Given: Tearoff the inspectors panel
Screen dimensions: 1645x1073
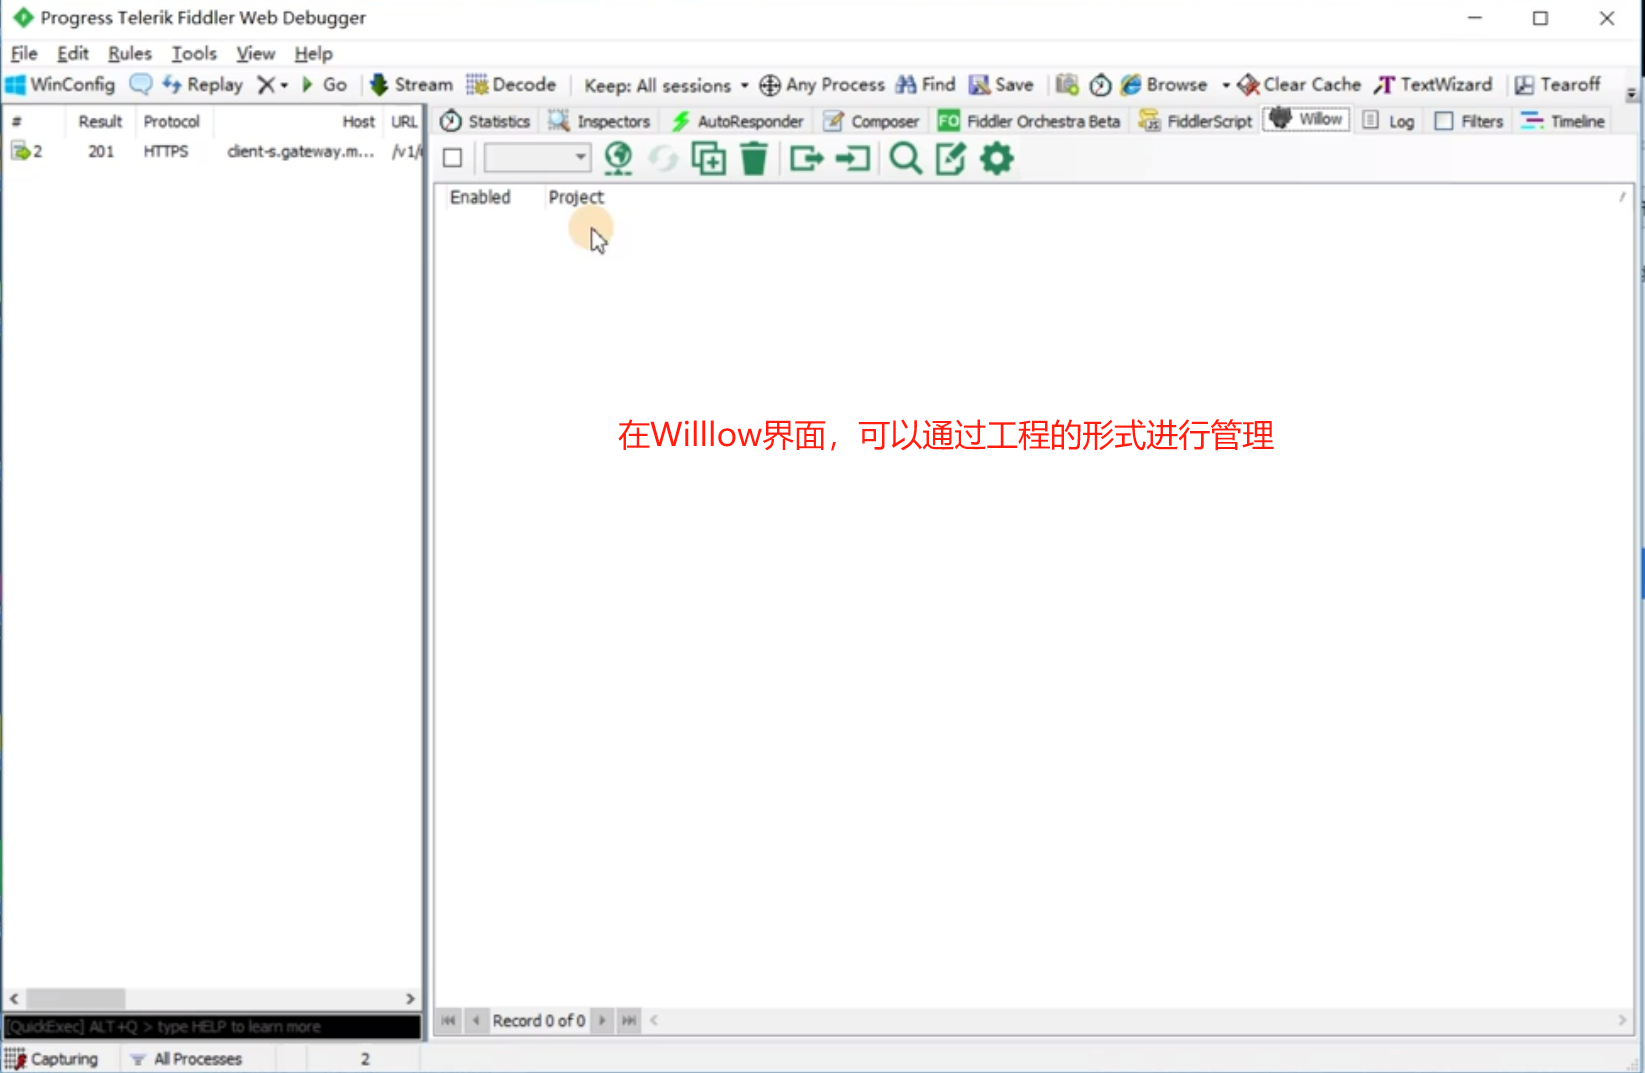Looking at the screenshot, I should tap(1558, 85).
